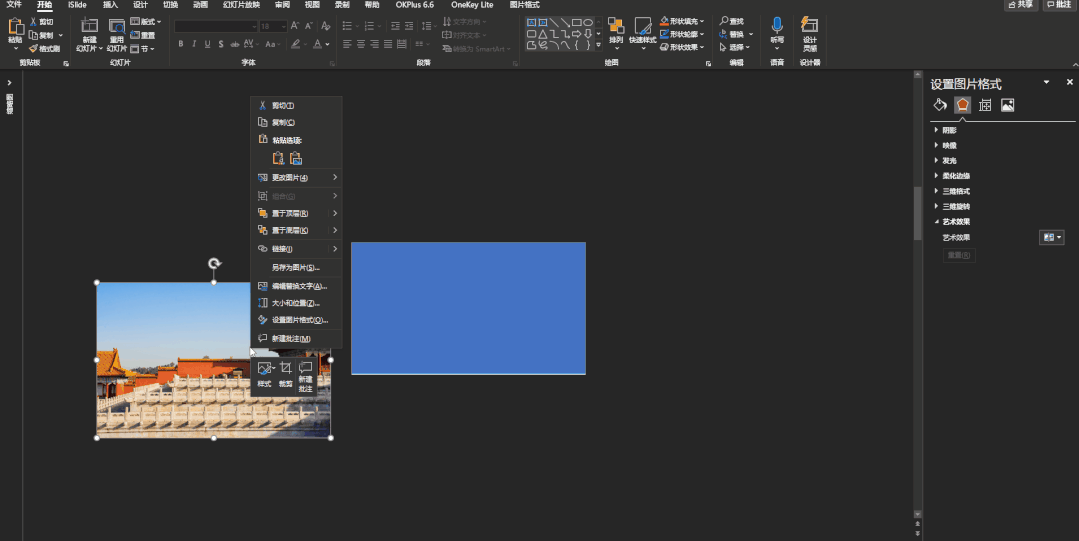Click the Crop (裁剪) button on mini toolbar

tap(286, 374)
